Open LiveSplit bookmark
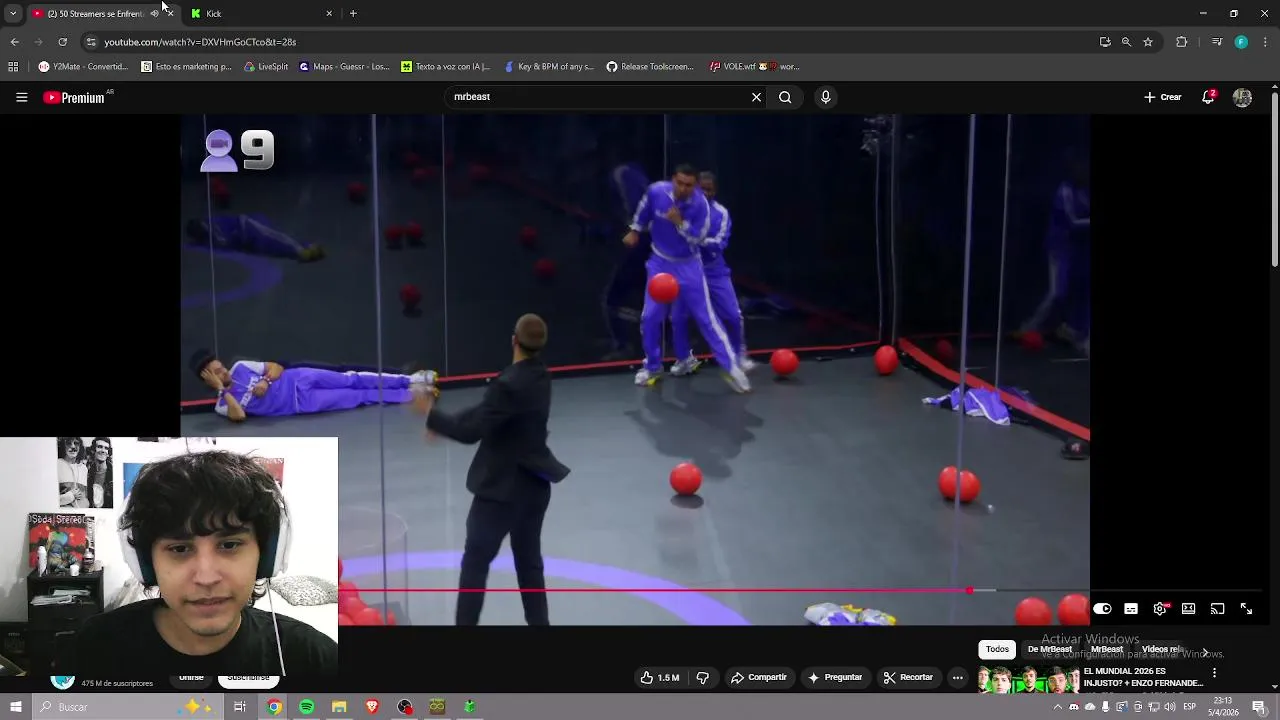 266,67
